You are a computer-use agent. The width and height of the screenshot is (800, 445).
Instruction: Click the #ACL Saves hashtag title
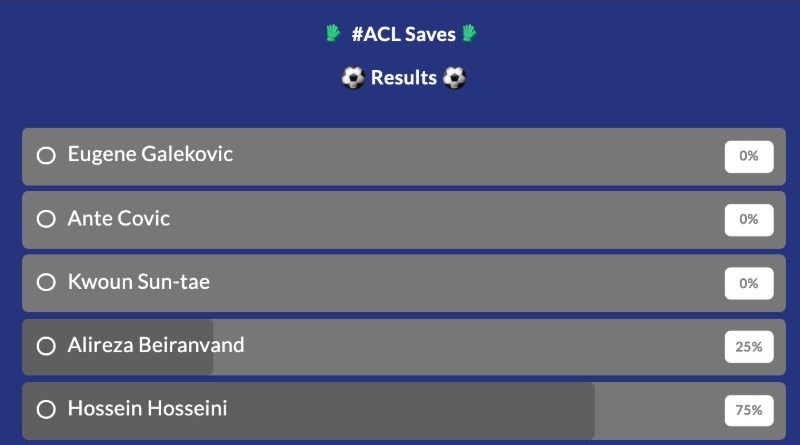pyautogui.click(x=404, y=34)
